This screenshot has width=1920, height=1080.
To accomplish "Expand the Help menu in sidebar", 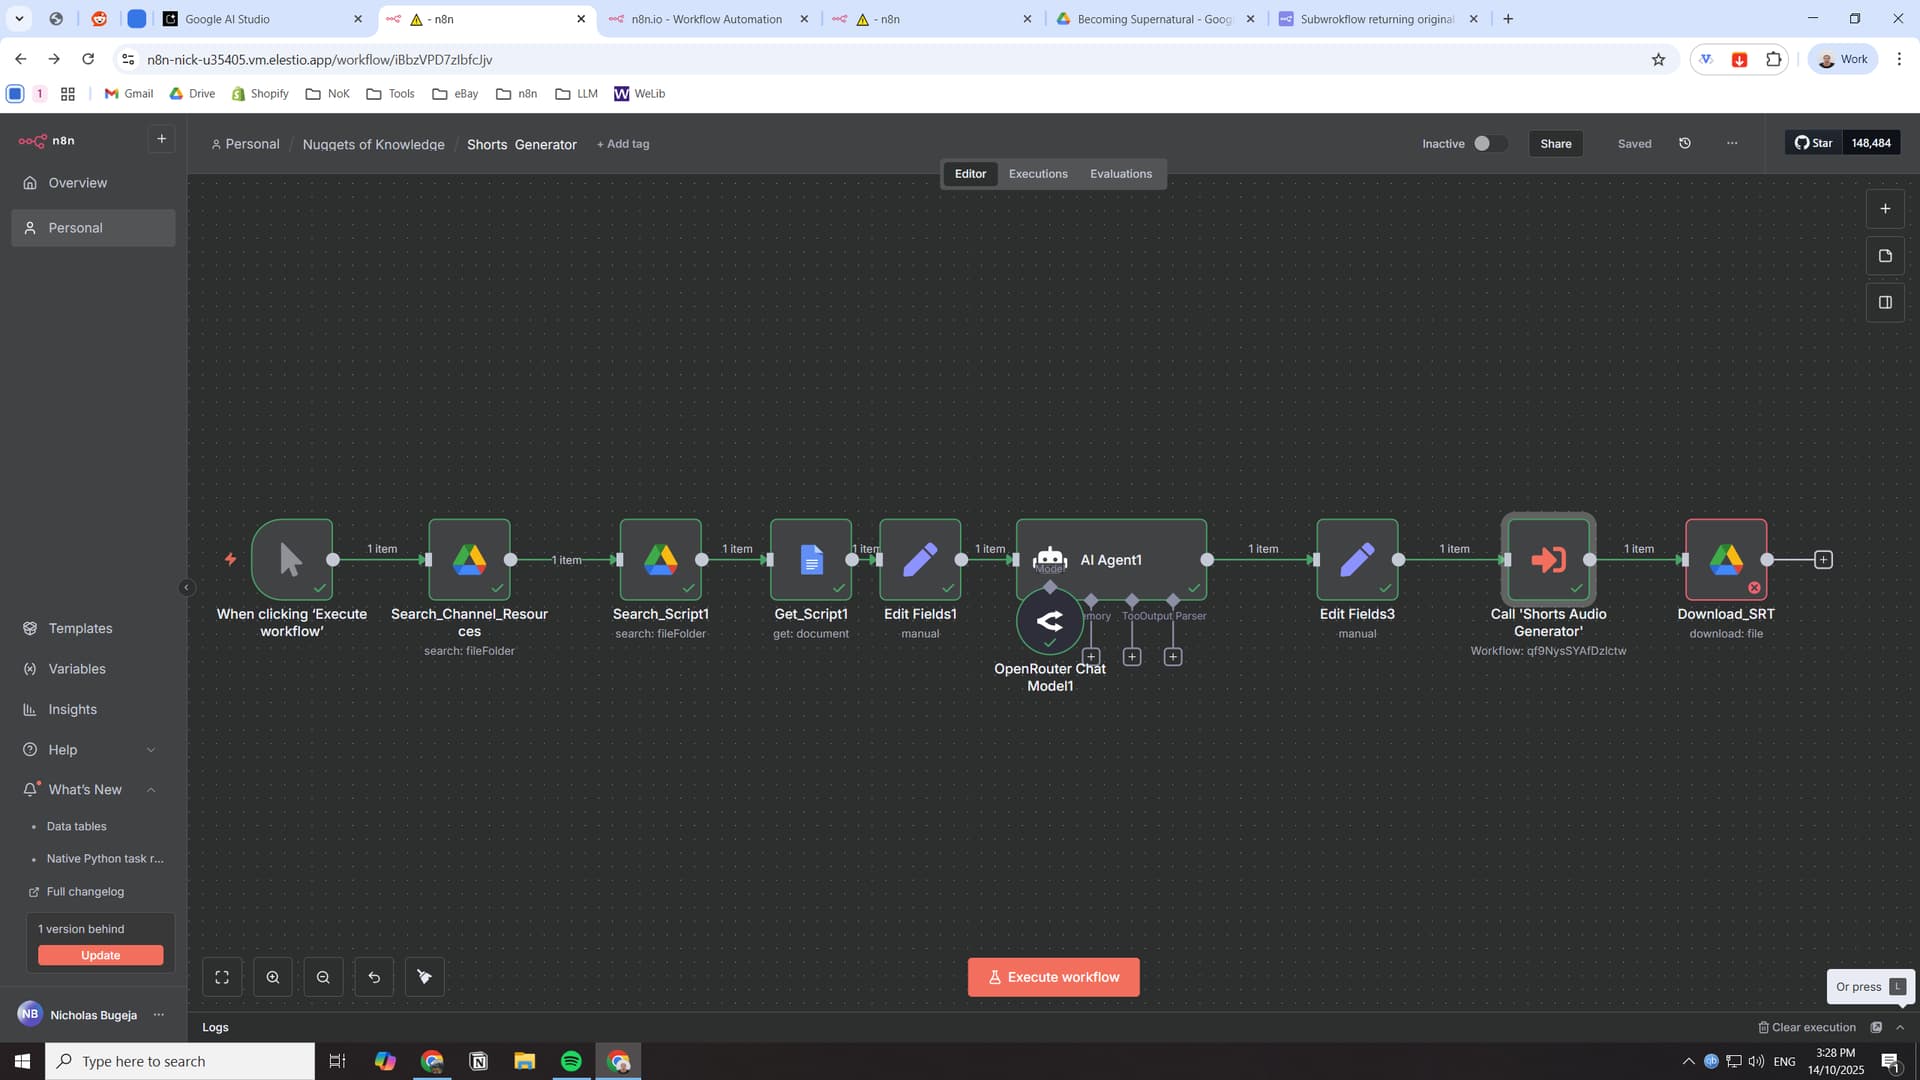I will (151, 750).
